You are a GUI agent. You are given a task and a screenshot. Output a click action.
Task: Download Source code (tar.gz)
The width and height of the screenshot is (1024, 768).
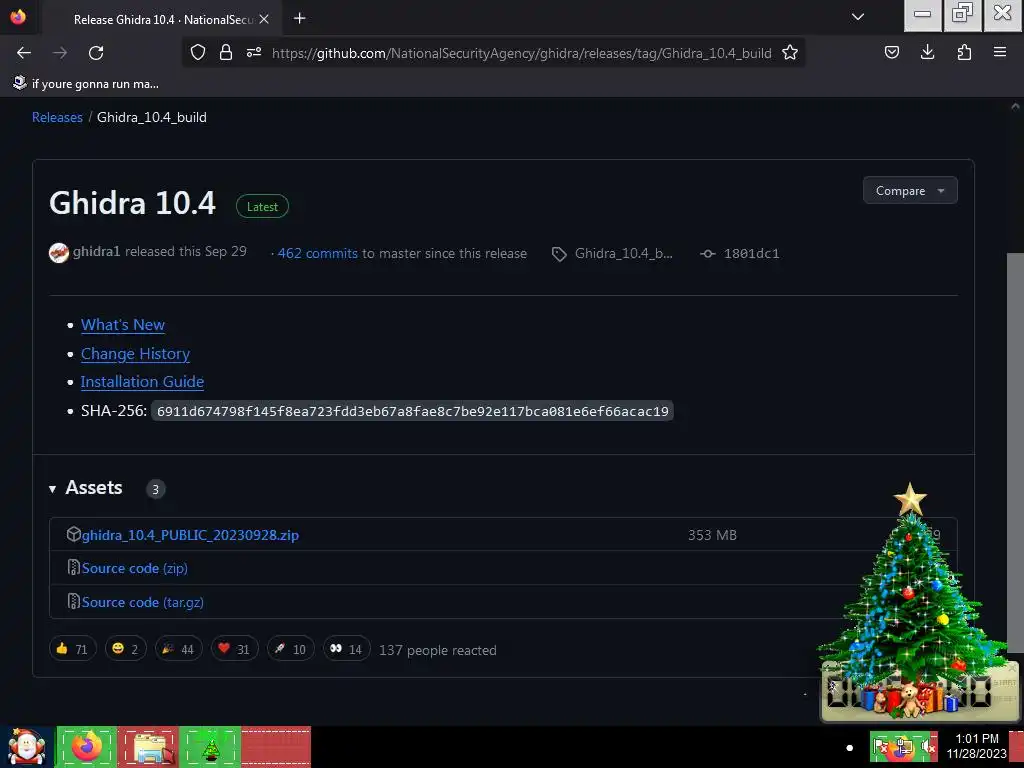[x=142, y=602]
